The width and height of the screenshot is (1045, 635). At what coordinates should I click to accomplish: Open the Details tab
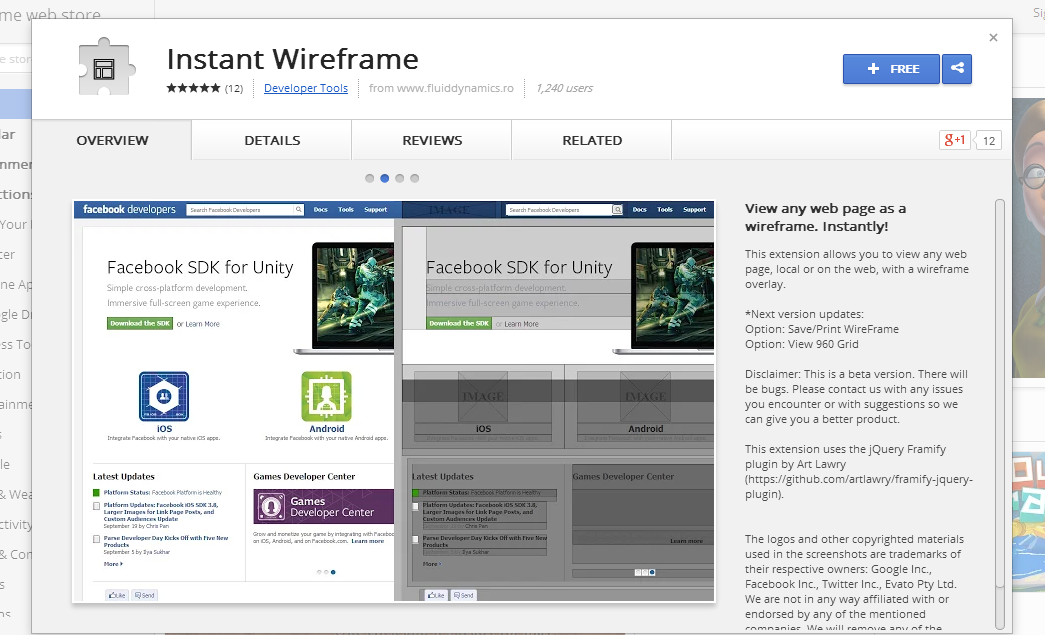[x=272, y=141]
